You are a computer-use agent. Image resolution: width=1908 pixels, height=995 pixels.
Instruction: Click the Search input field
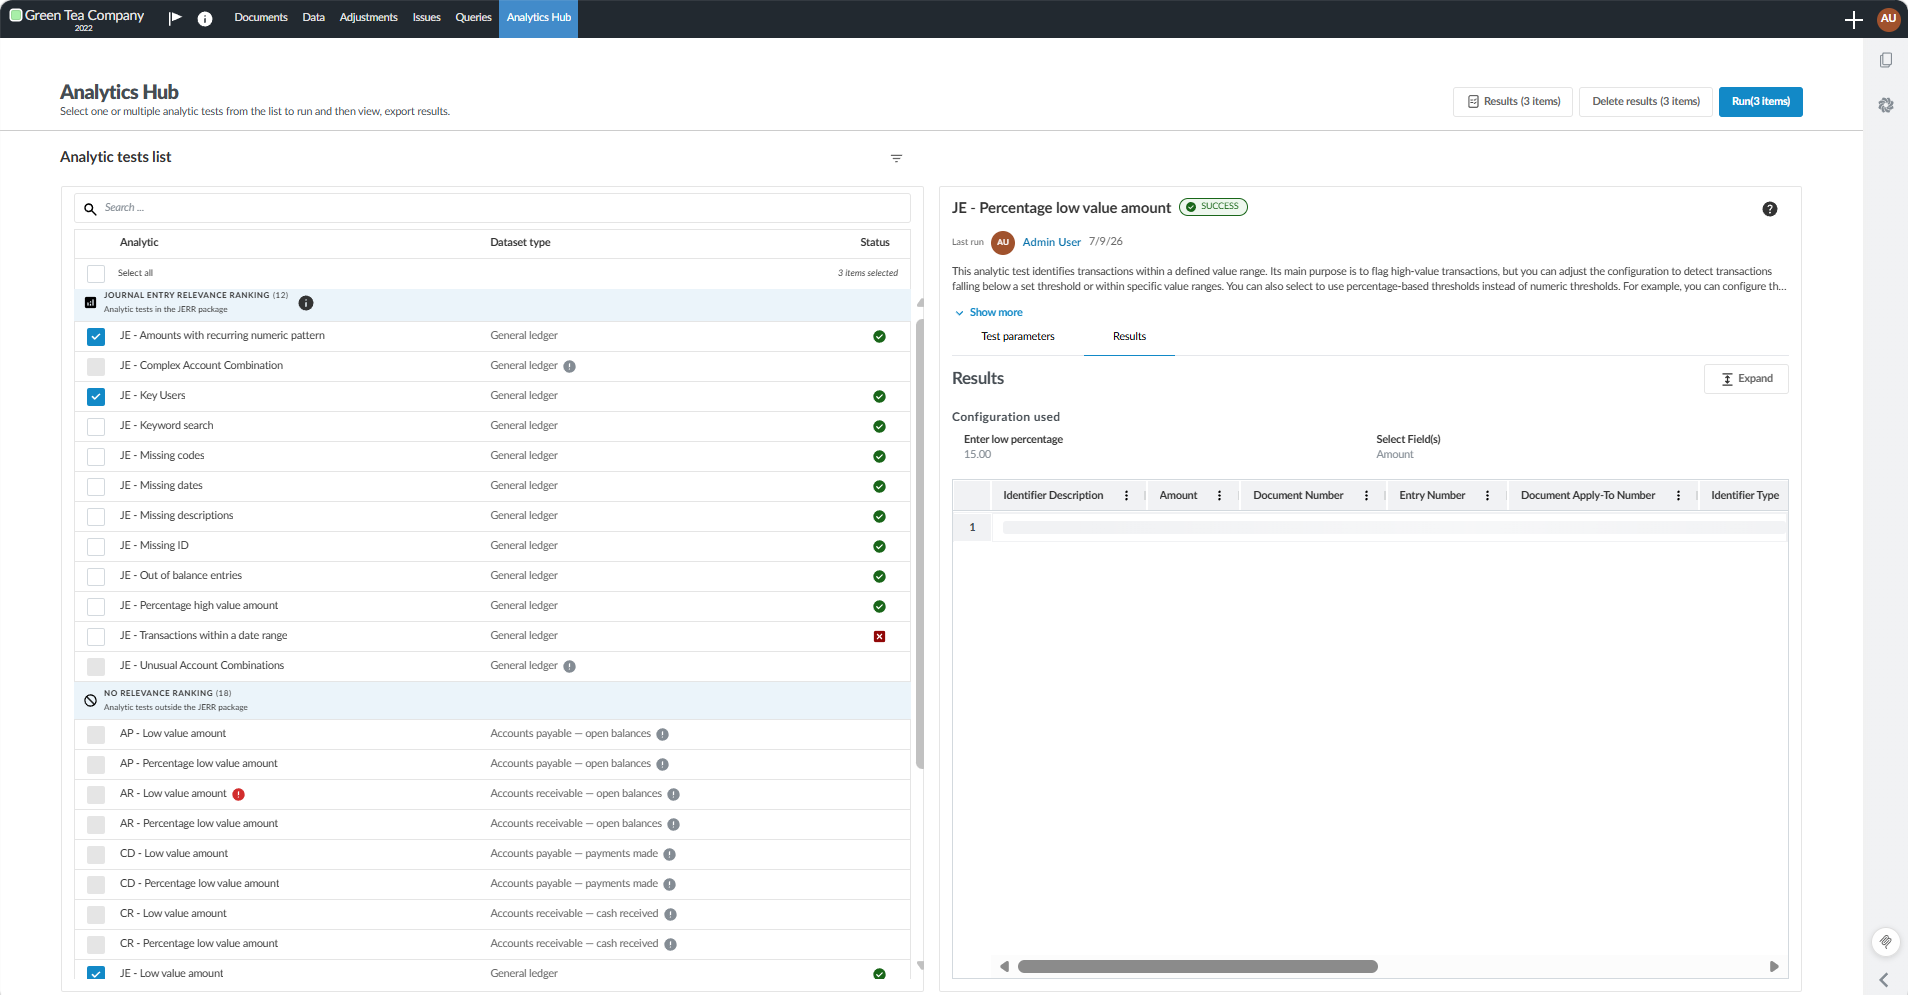(492, 208)
